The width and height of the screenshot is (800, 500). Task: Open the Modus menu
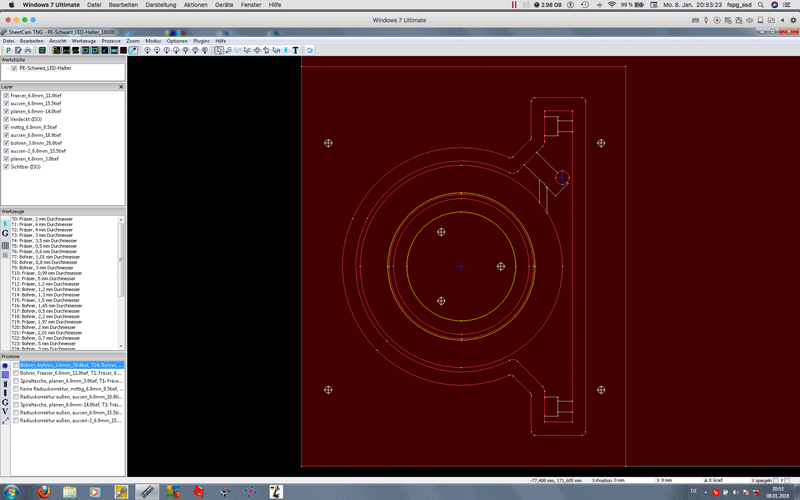click(153, 41)
